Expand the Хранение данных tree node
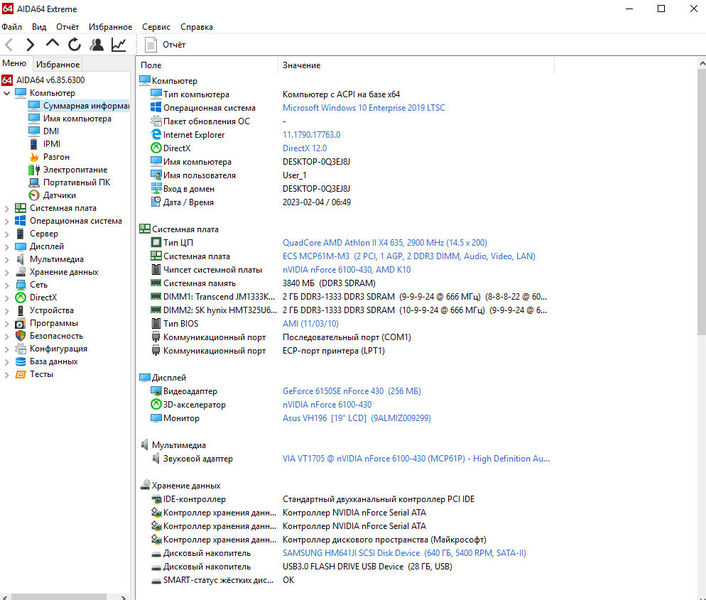This screenshot has height=600, width=706. [7, 272]
